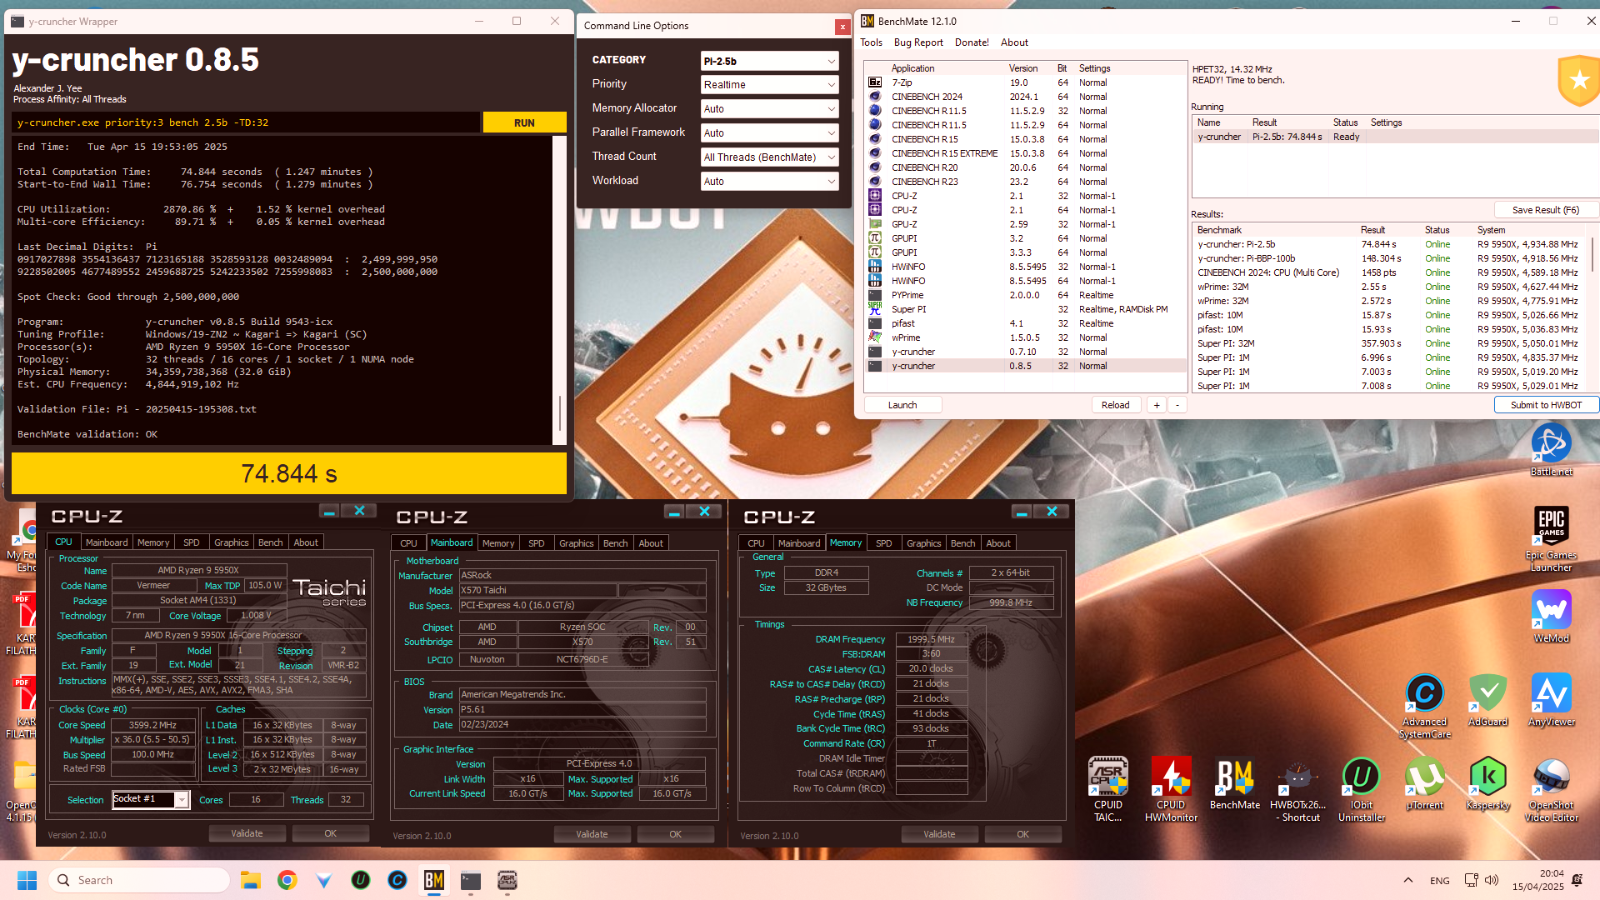1600x900 pixels.
Task: Click Windows taskbar Search box
Action: [138, 880]
